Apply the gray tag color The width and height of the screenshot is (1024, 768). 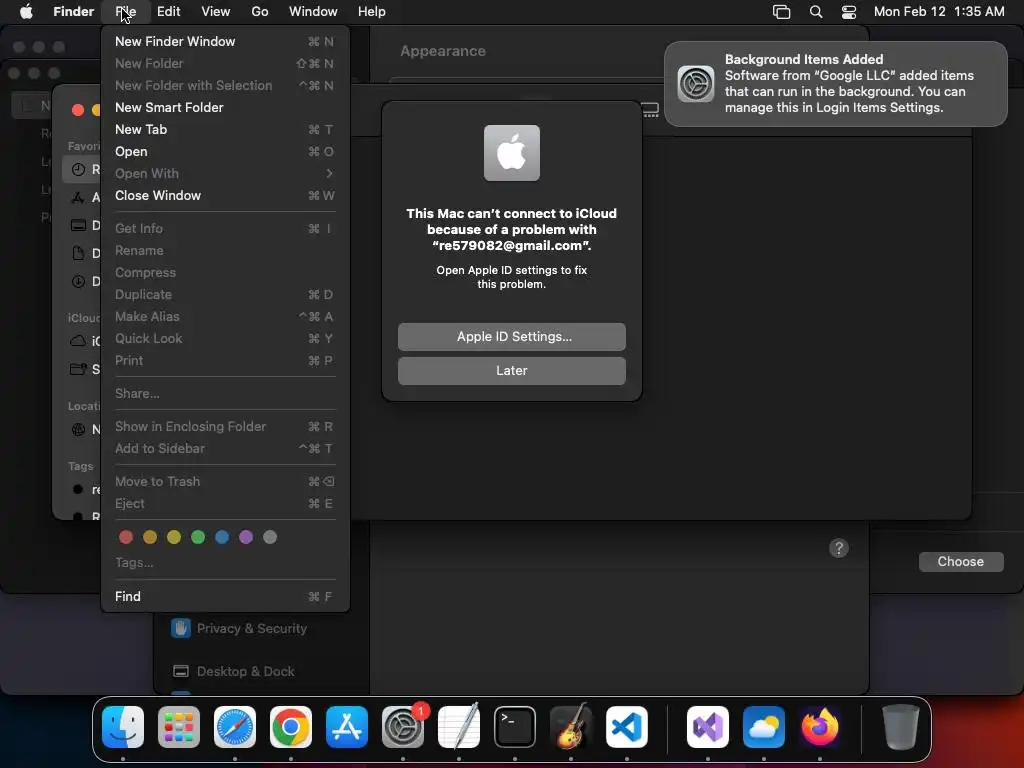click(270, 537)
